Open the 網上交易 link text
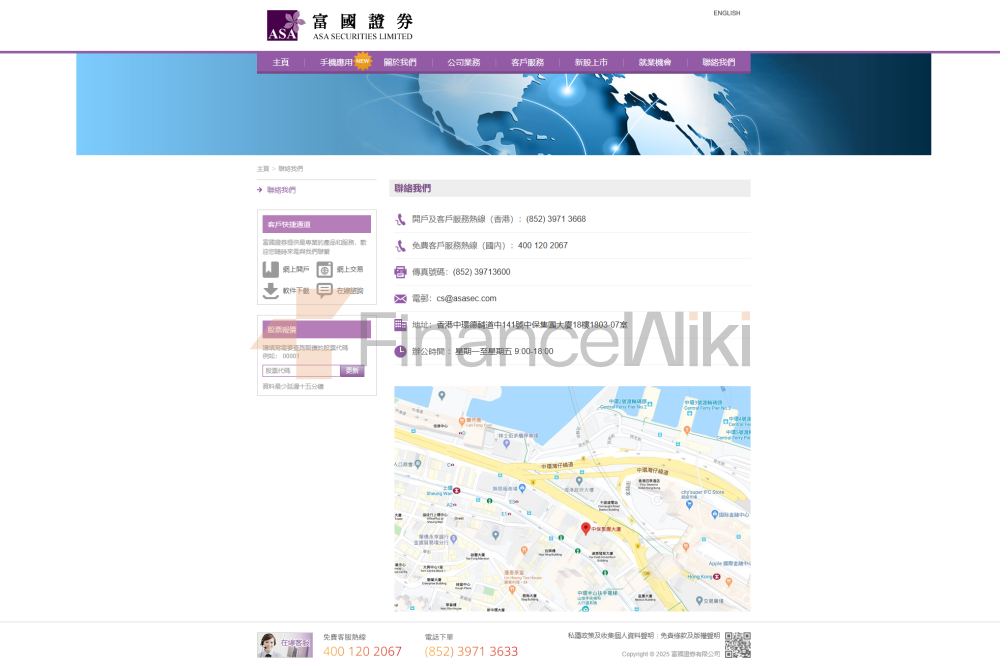 350,269
